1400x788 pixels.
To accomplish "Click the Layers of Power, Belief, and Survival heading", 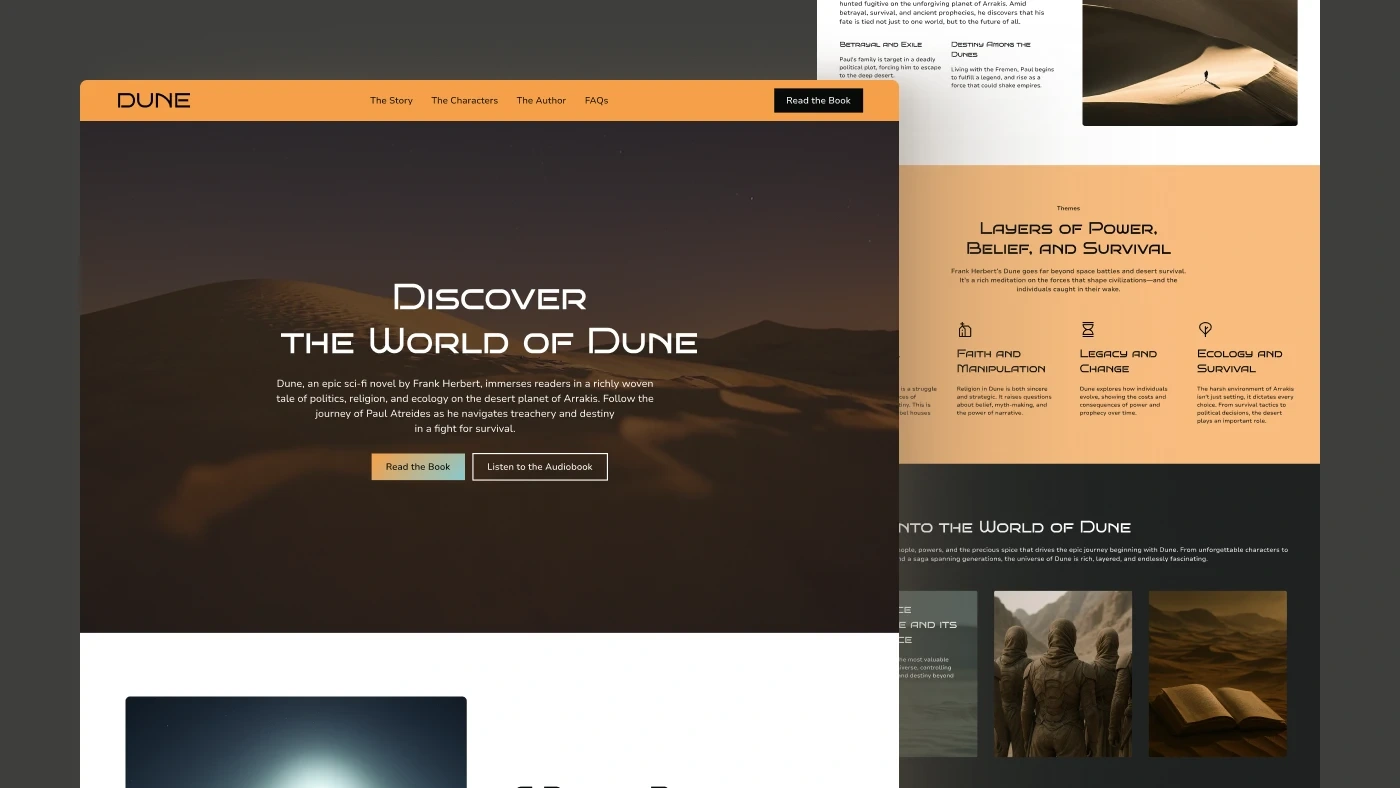I will (x=1068, y=238).
